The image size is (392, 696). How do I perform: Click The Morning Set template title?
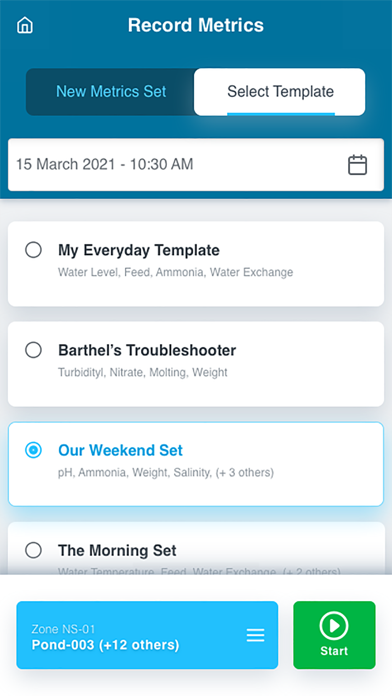click(x=117, y=550)
